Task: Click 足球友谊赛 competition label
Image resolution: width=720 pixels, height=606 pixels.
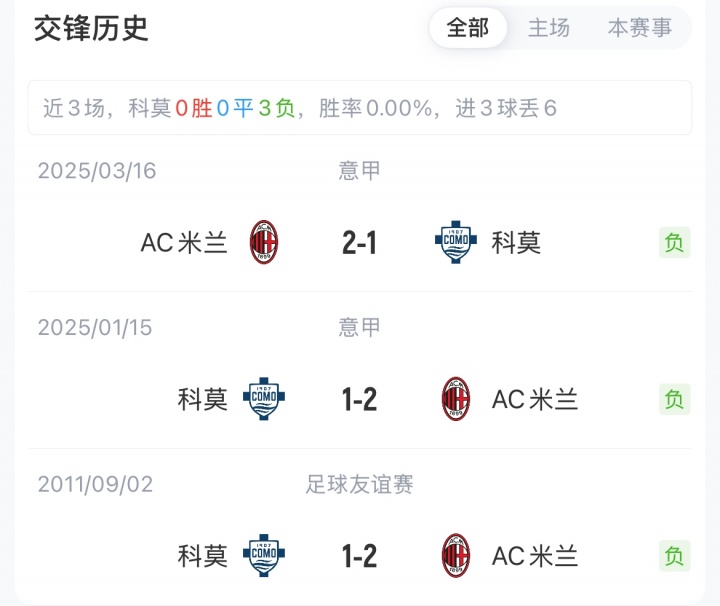Action: coord(360,485)
